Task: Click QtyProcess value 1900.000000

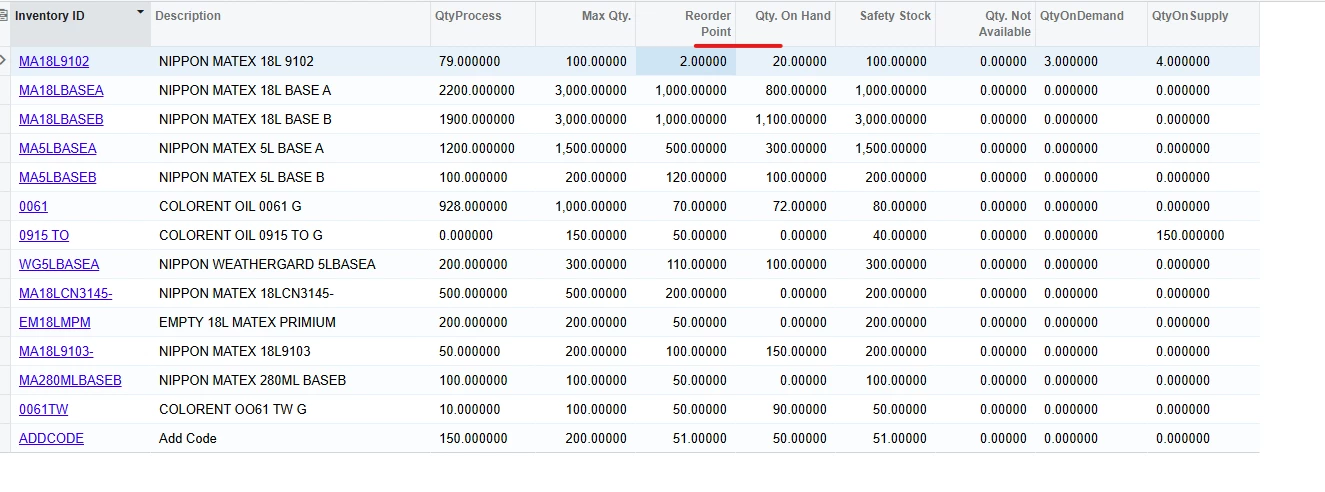Action: (x=477, y=119)
